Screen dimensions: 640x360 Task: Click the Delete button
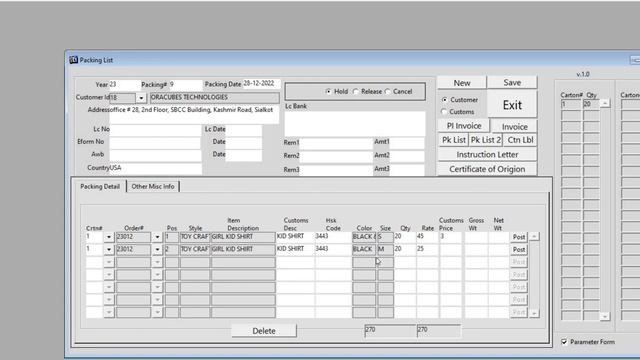click(264, 331)
